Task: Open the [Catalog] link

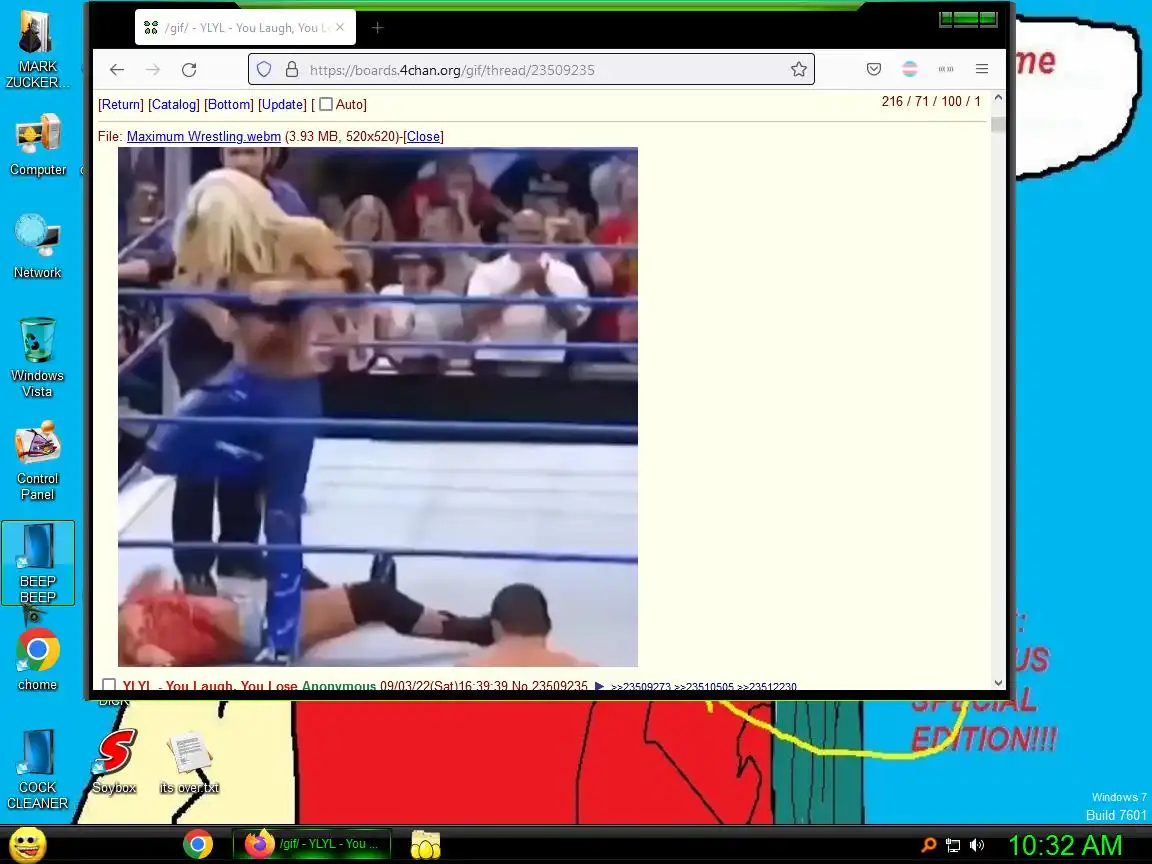Action: click(x=173, y=104)
